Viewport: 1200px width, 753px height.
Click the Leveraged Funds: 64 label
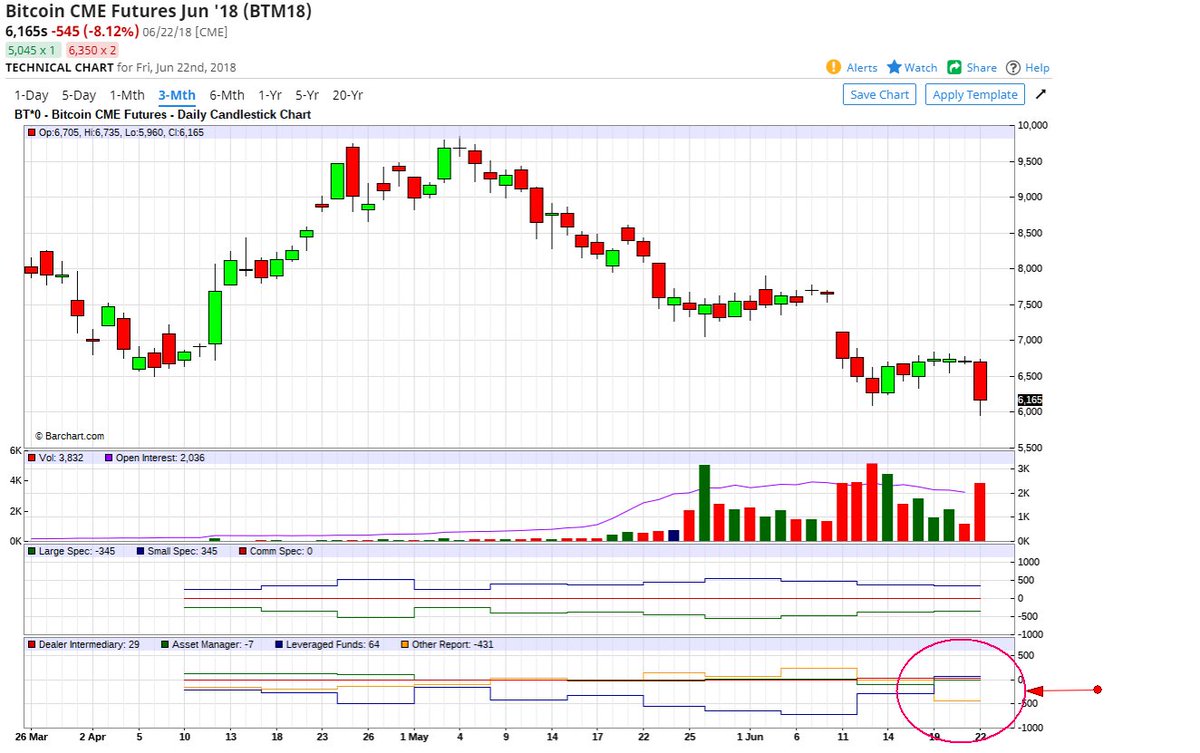(x=333, y=645)
